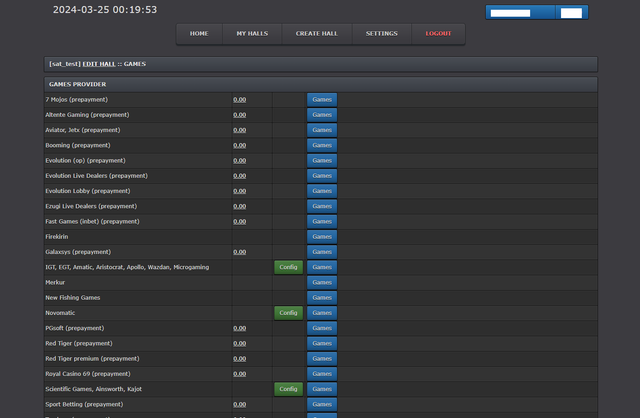Open Games for Red Tiger (prepayment)
The height and width of the screenshot is (418, 640).
[322, 343]
